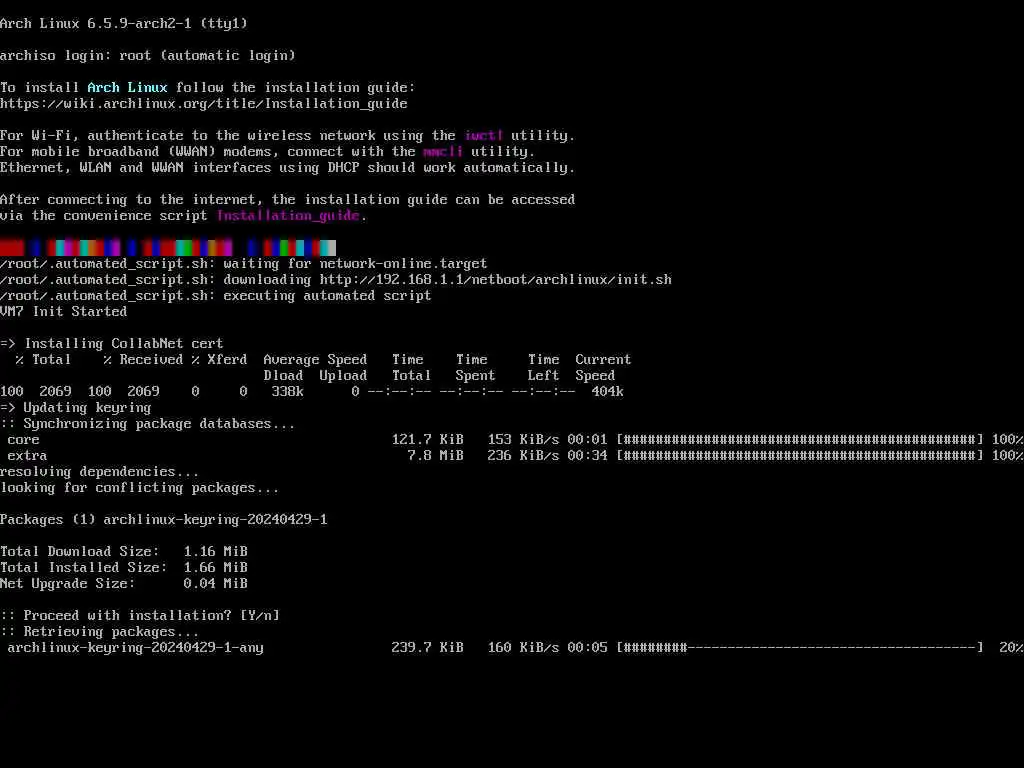Viewport: 1024px width, 768px height.
Task: Click the '338k' average download value
Action: pyautogui.click(x=287, y=391)
